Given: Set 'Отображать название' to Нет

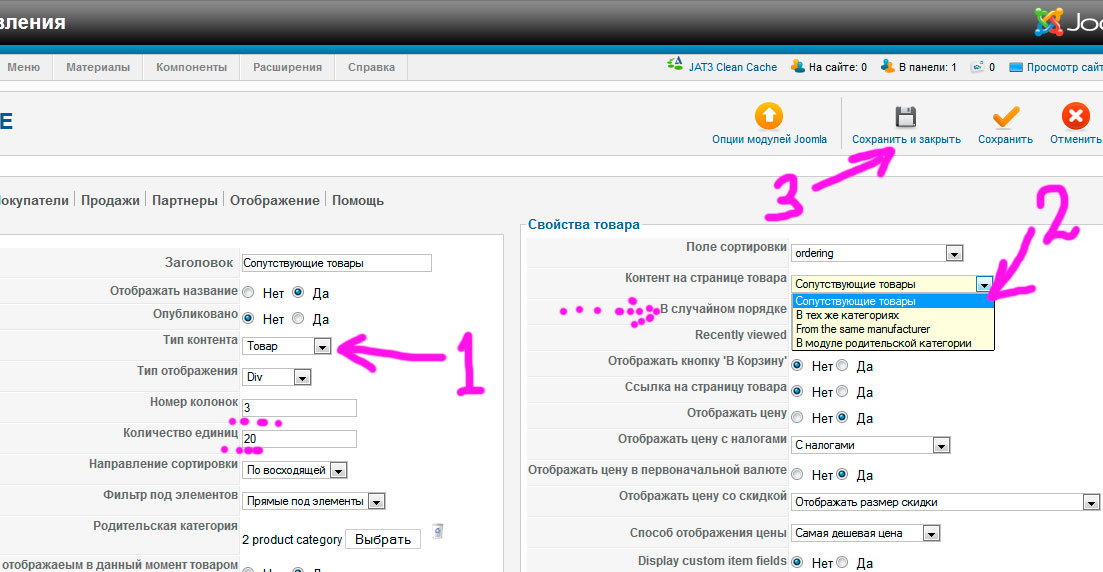Looking at the screenshot, I should tap(248, 292).
